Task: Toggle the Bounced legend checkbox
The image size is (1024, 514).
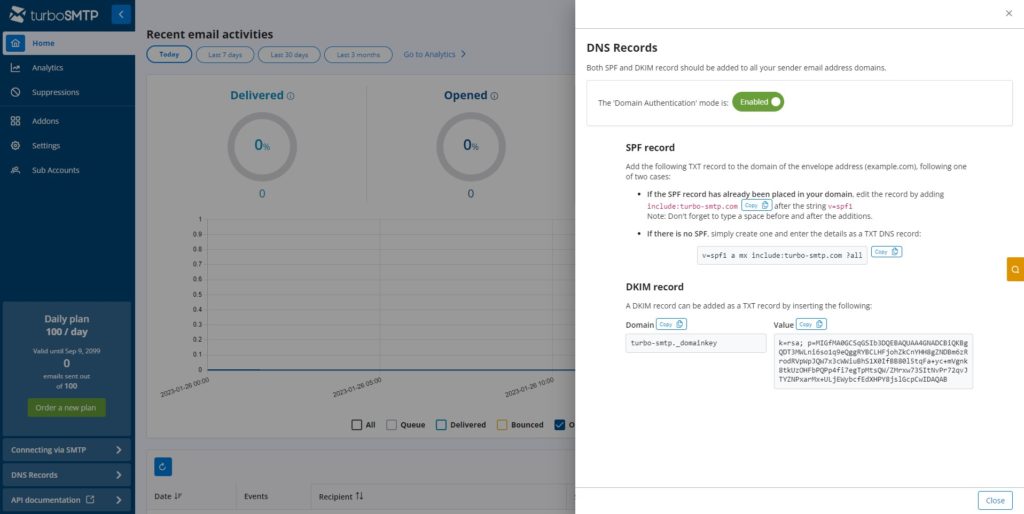Action: [502, 425]
